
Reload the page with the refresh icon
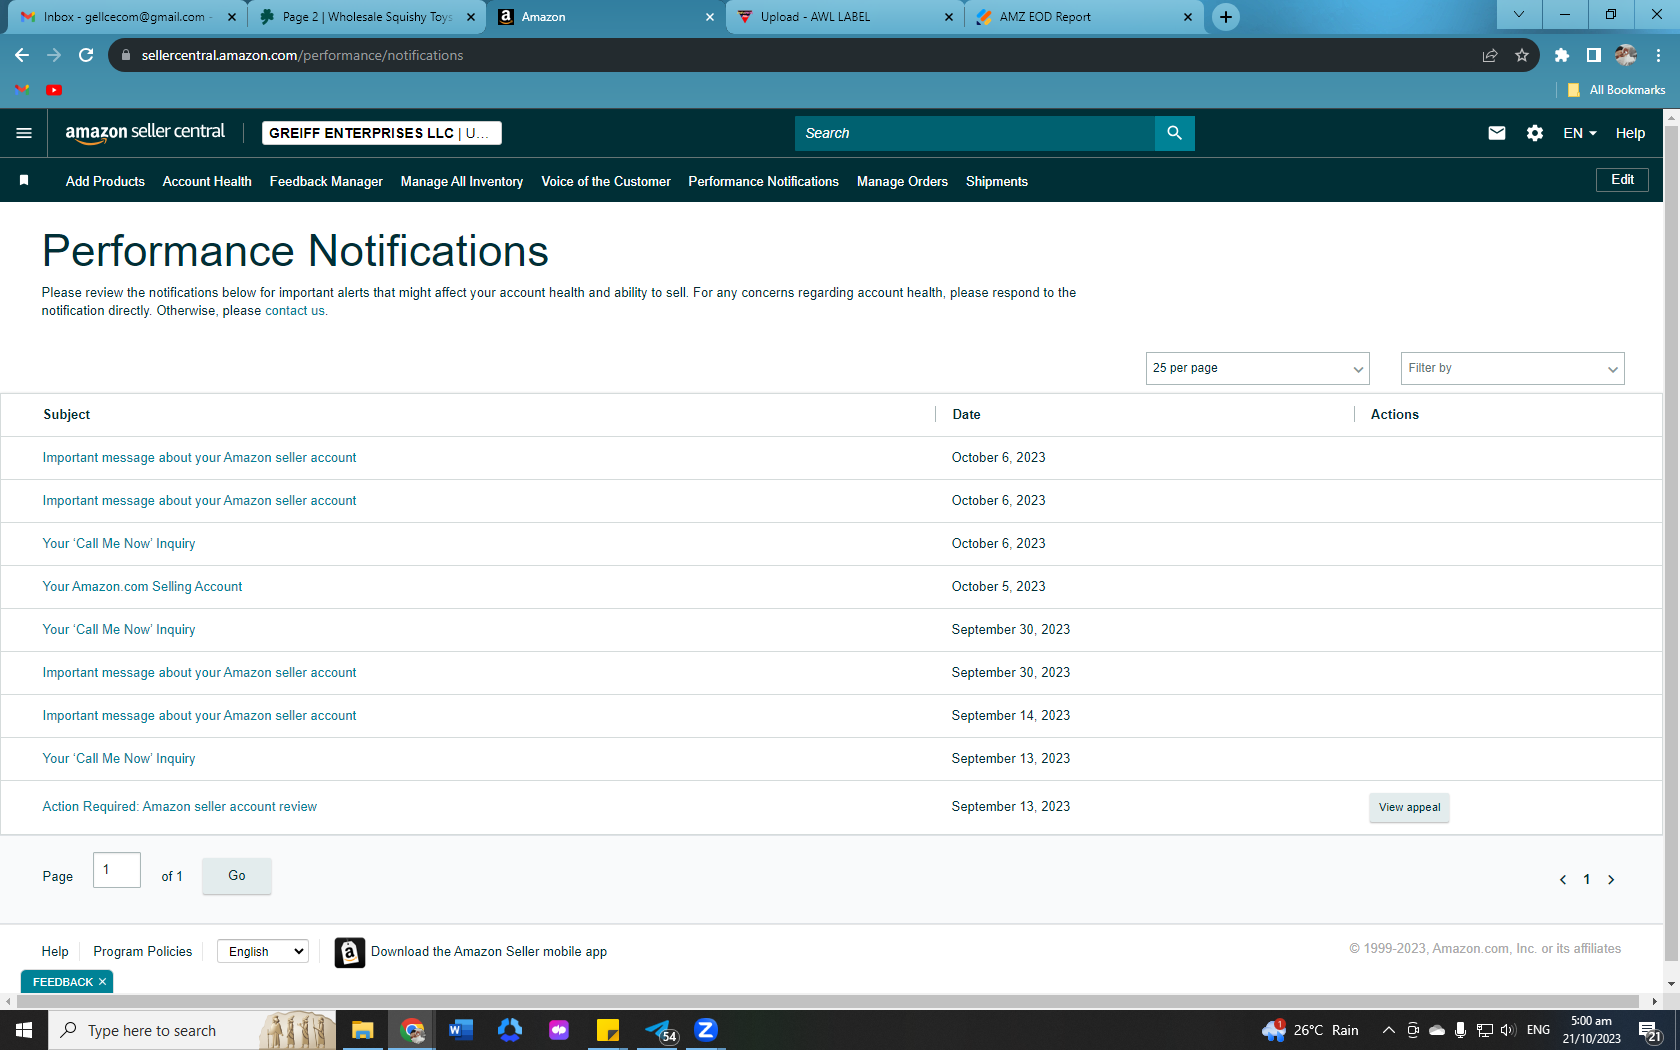tap(86, 55)
